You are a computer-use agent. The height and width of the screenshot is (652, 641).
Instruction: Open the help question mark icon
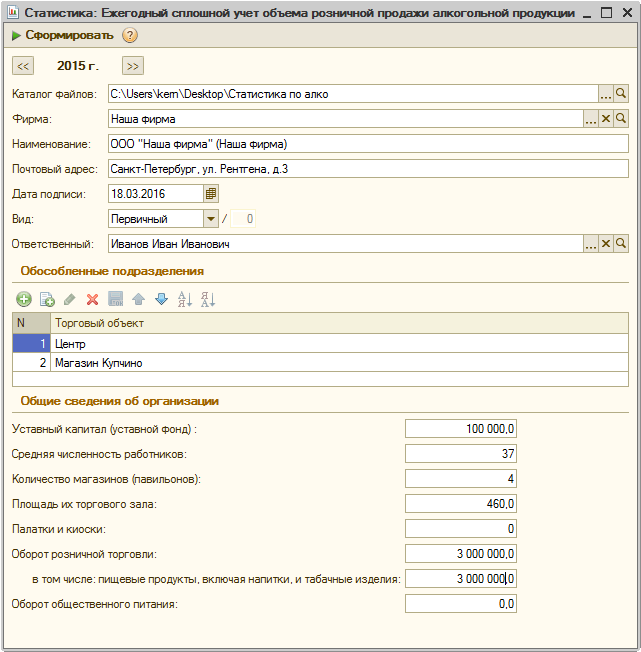pos(130,35)
